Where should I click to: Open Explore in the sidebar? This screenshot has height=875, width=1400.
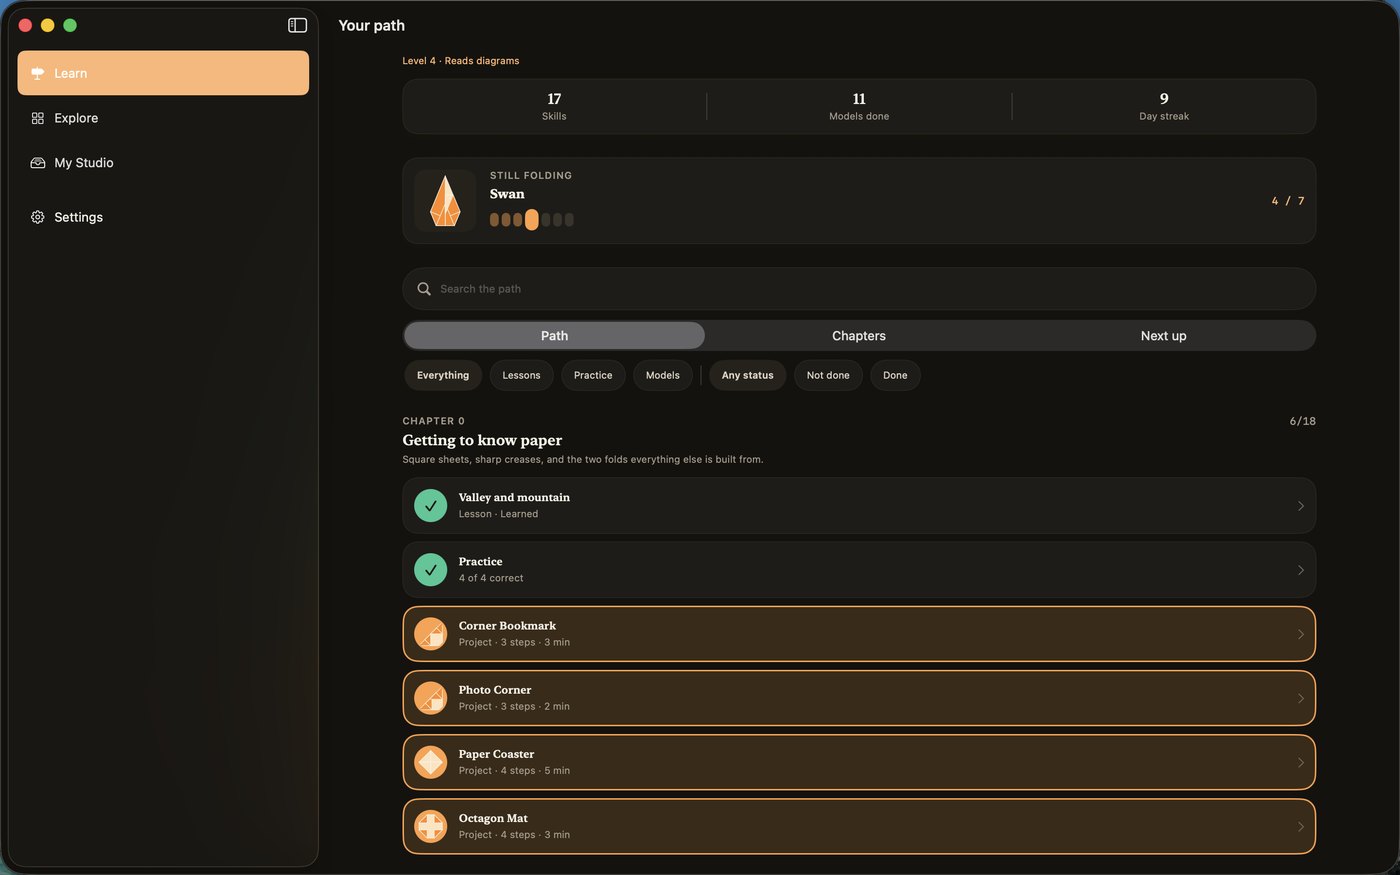(x=163, y=118)
